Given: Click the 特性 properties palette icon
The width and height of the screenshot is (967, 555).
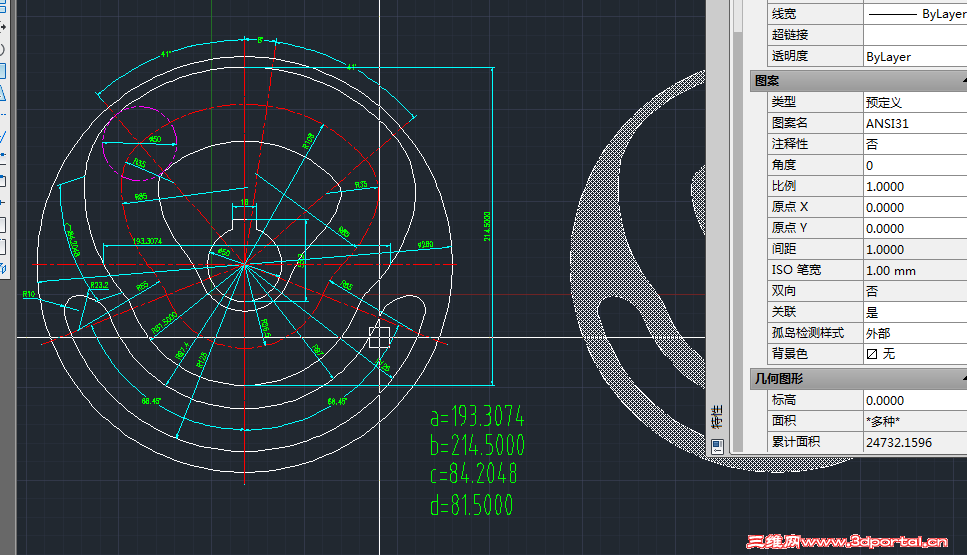Looking at the screenshot, I should click(717, 445).
